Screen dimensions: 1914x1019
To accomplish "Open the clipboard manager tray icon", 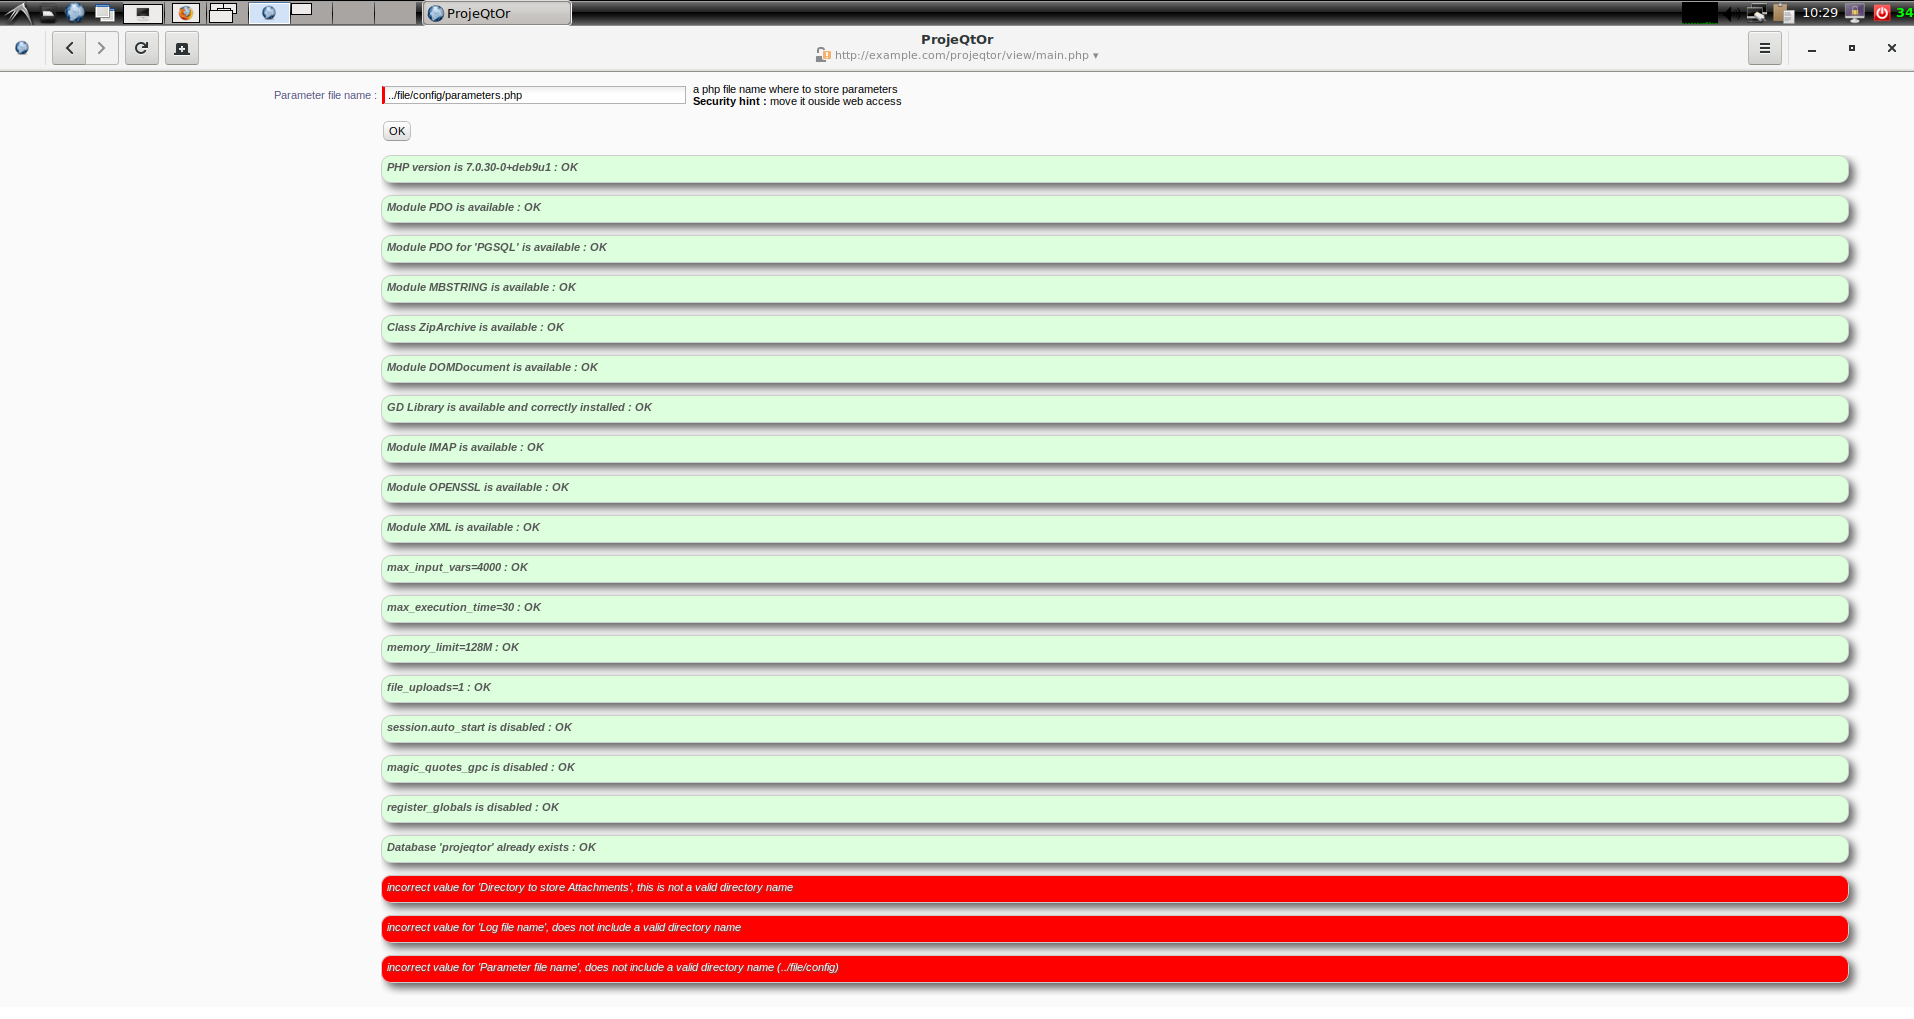I will click(1784, 13).
